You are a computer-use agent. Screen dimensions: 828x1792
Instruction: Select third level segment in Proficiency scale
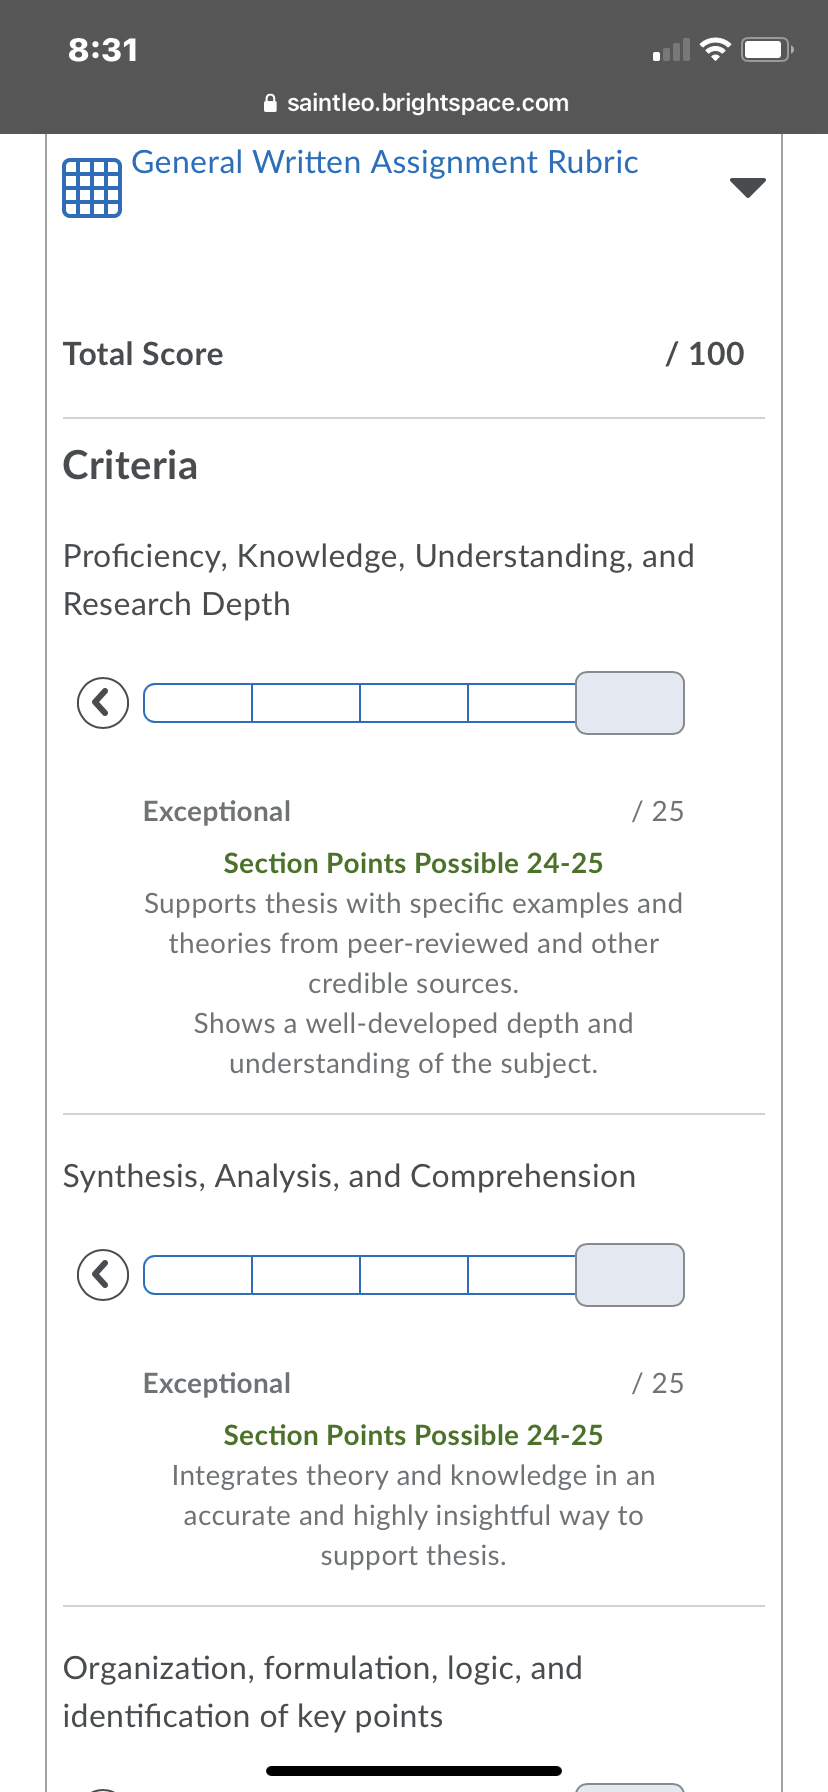tap(414, 703)
